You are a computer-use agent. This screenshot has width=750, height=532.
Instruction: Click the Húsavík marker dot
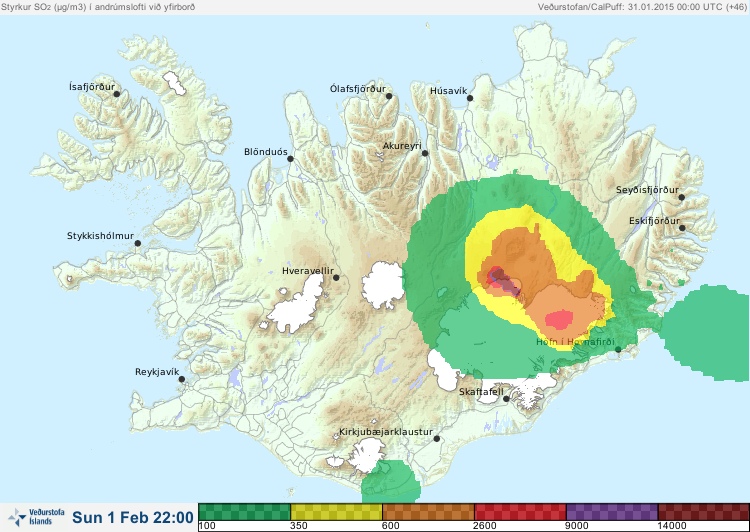tap(470, 98)
